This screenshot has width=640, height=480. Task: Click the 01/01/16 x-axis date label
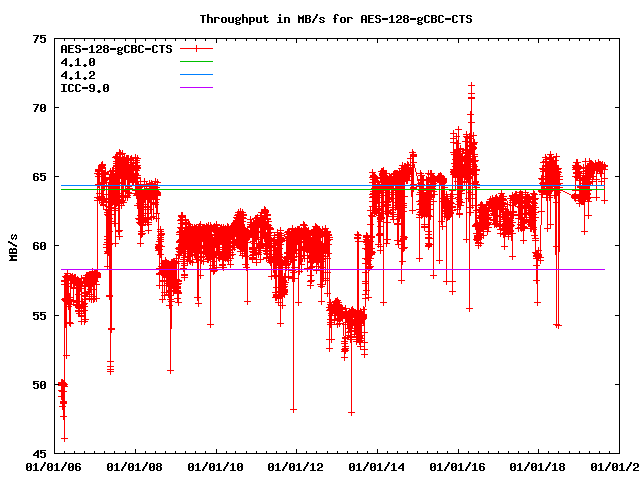click(x=457, y=467)
